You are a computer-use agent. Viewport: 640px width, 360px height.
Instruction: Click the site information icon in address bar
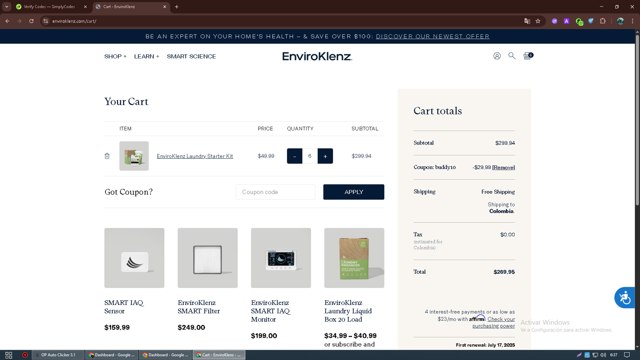coord(46,21)
